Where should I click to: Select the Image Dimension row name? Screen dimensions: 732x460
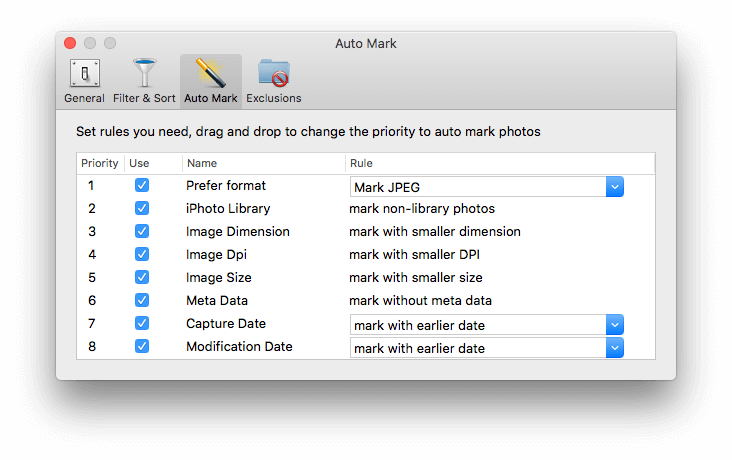238,232
